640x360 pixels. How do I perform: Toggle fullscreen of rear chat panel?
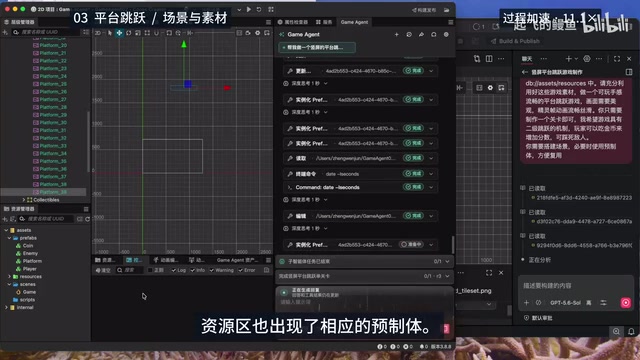pyautogui.click(x=617, y=59)
